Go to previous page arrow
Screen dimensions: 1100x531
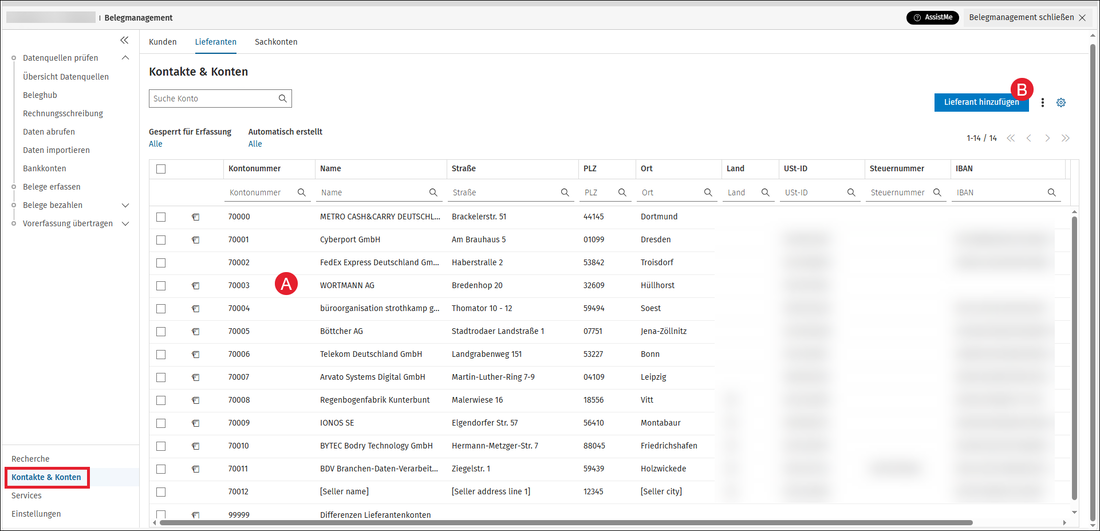tap(1029, 138)
